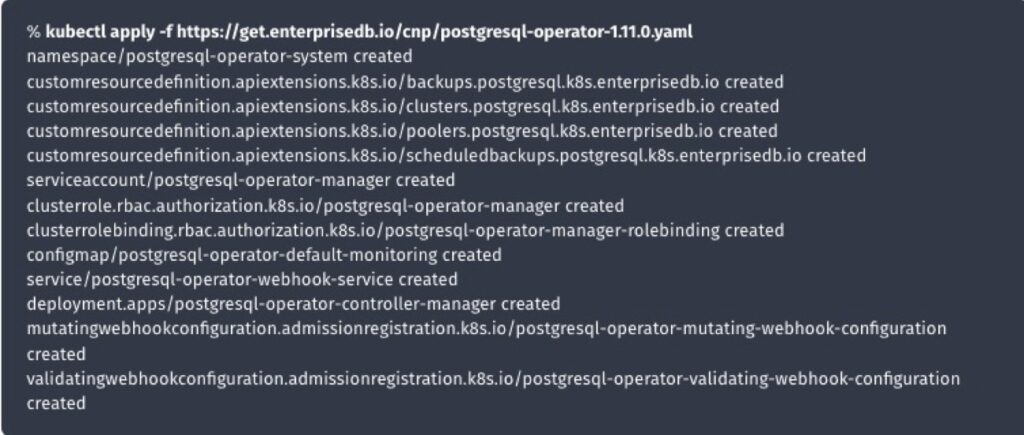The width and height of the screenshot is (1024, 435).
Task: Click service/postgresql-operator-webhook-service line
Action: pos(242,280)
